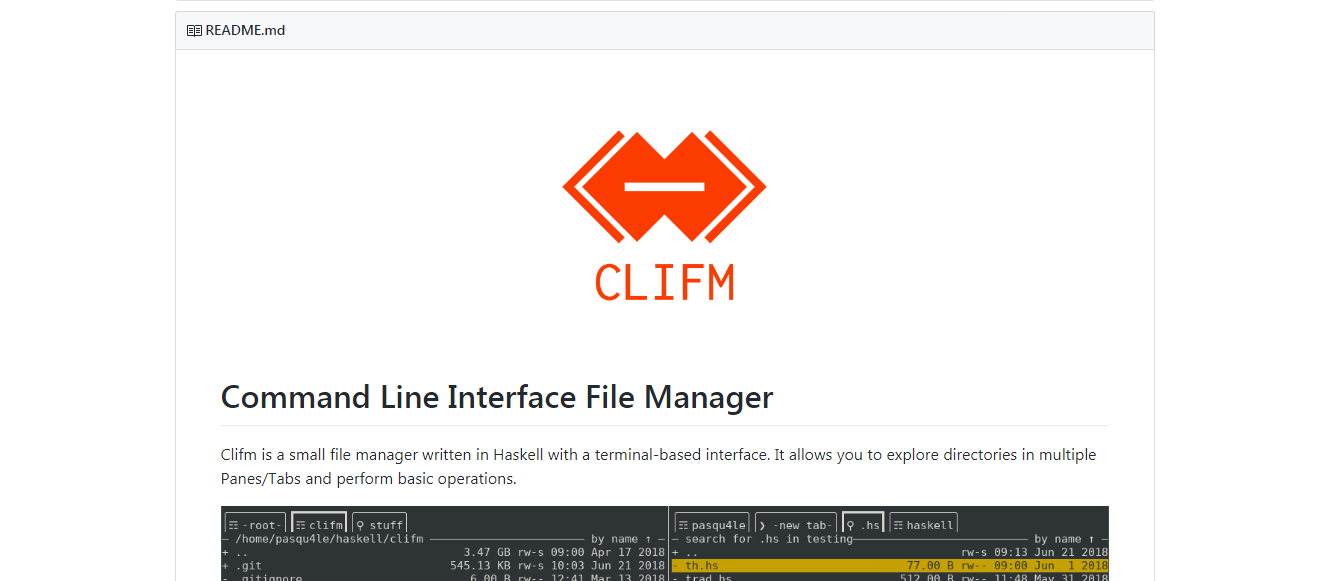1337x581 pixels.
Task: Open the haskell tab in the right pane
Action: pyautogui.click(x=923, y=524)
